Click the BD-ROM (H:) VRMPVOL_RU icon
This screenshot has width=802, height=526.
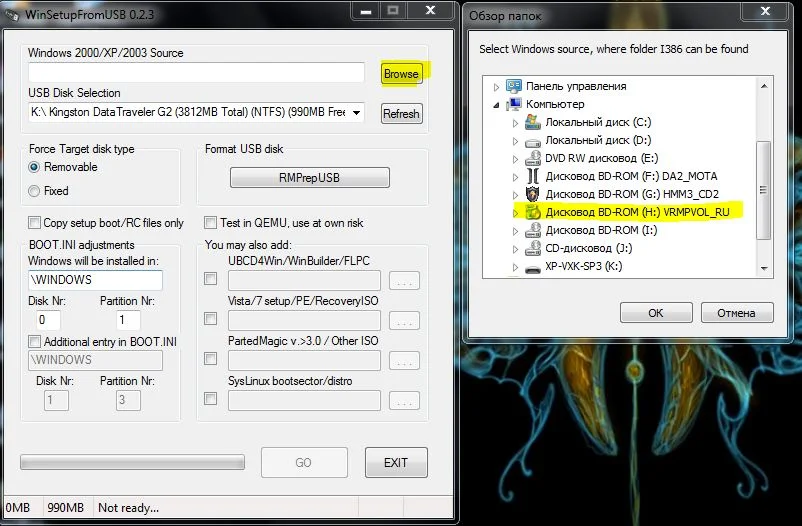point(533,212)
